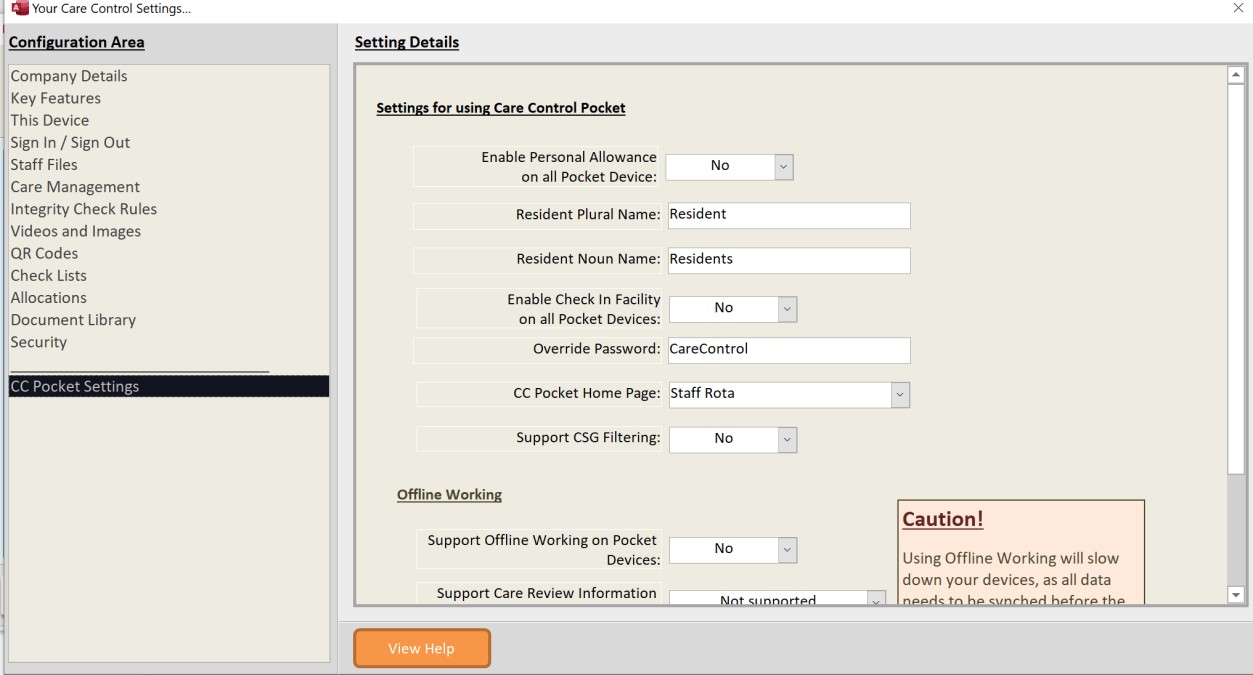Image resolution: width=1253 pixels, height=675 pixels.
Task: Select CC Pocket Settings entry
Action: (169, 386)
